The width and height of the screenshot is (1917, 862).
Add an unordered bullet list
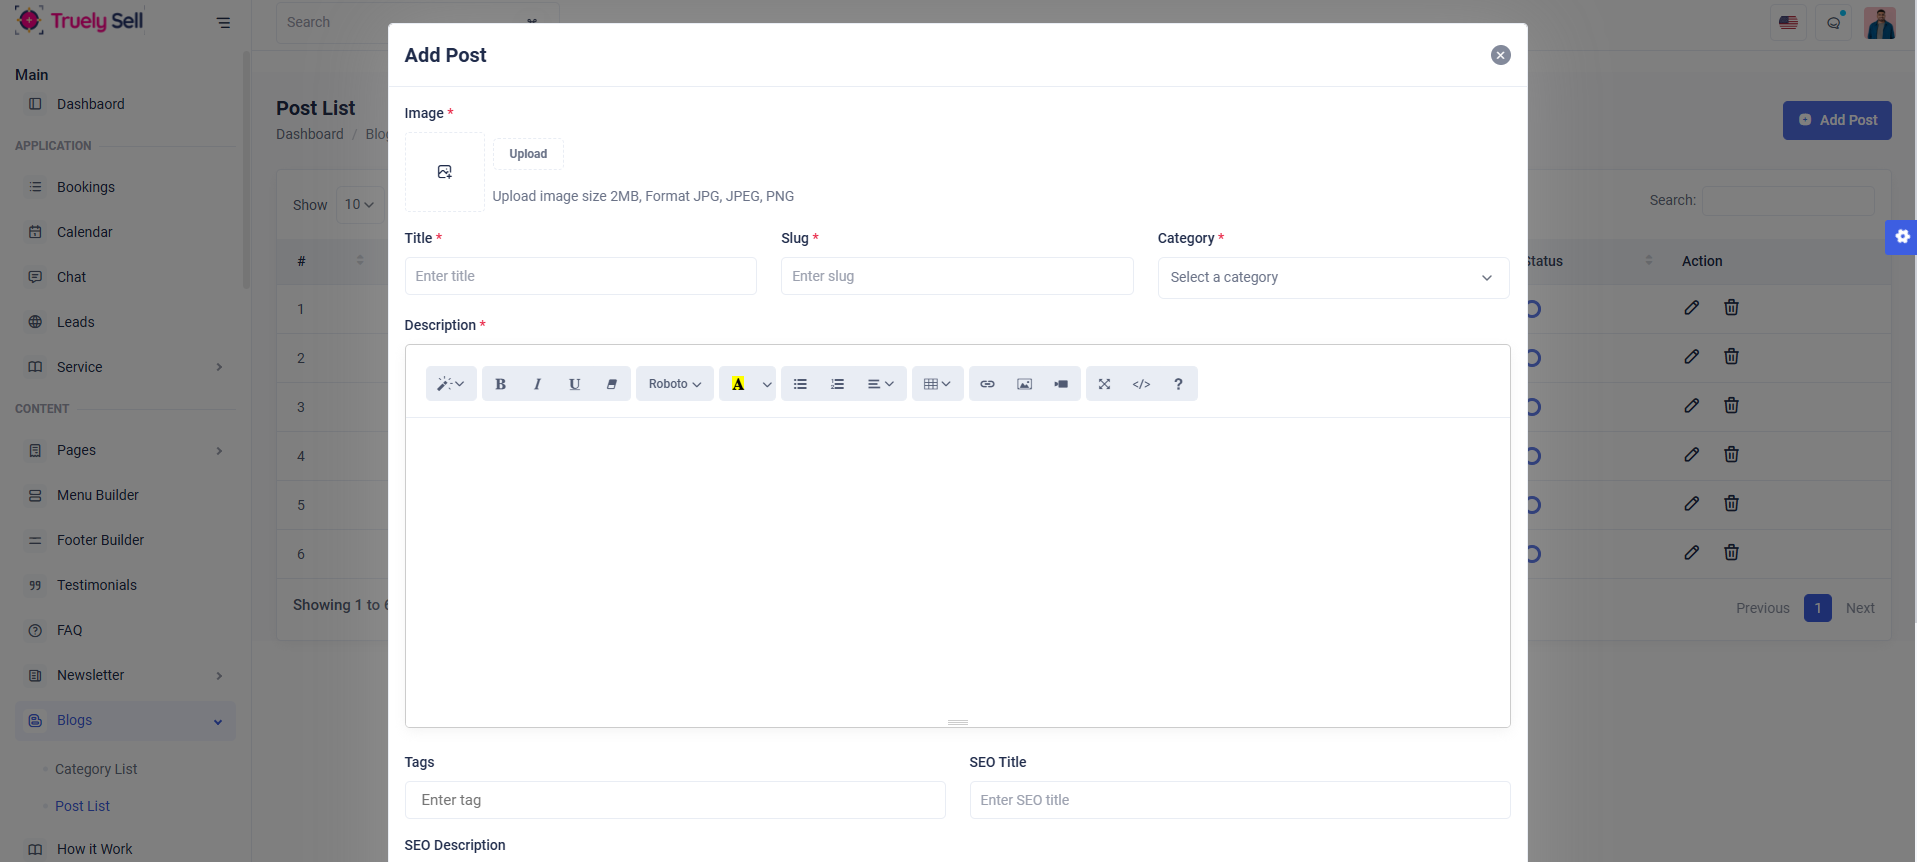800,384
